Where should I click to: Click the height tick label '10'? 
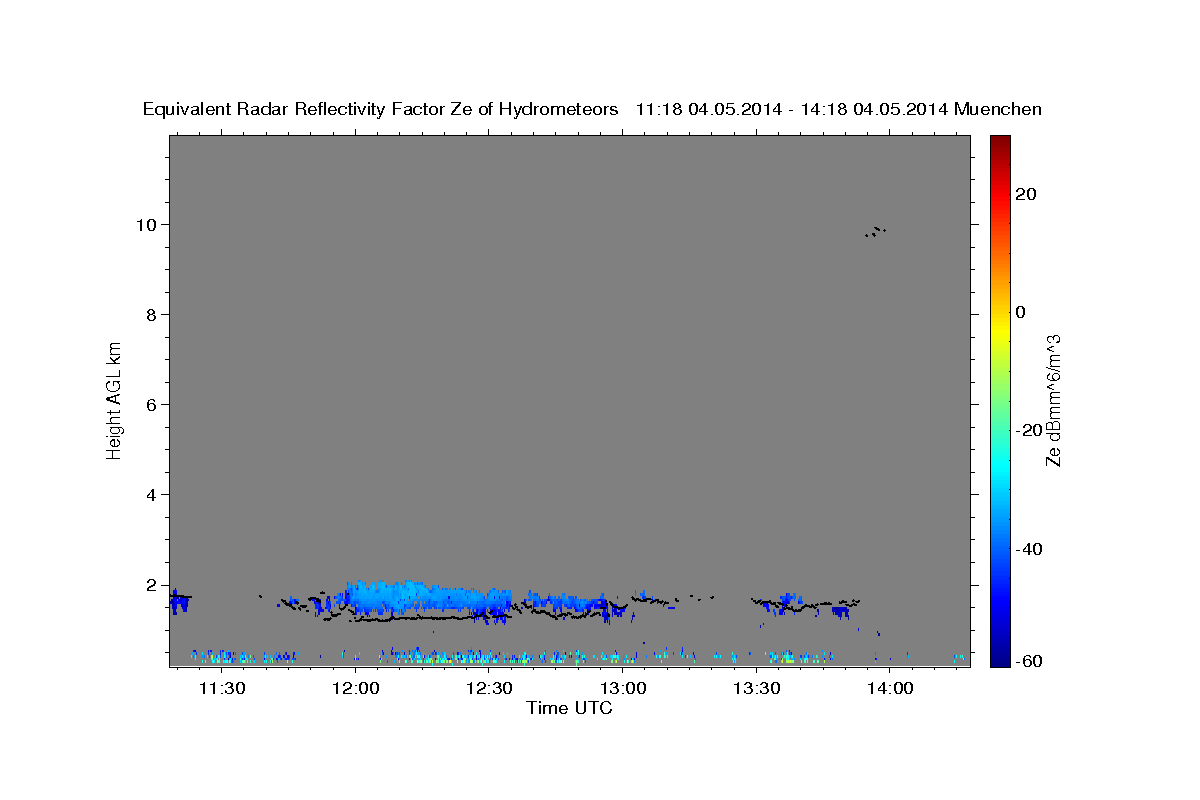[x=149, y=224]
